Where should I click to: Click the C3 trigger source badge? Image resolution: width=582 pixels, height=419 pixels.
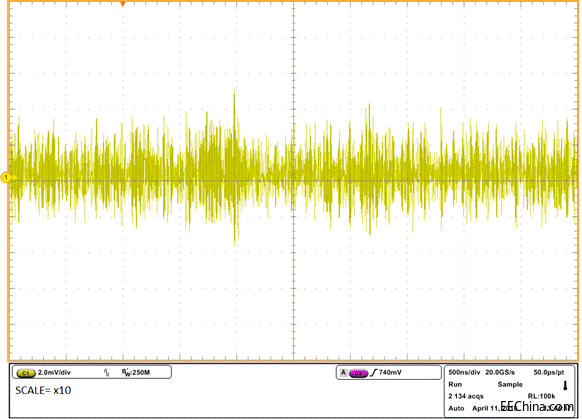pos(358,373)
